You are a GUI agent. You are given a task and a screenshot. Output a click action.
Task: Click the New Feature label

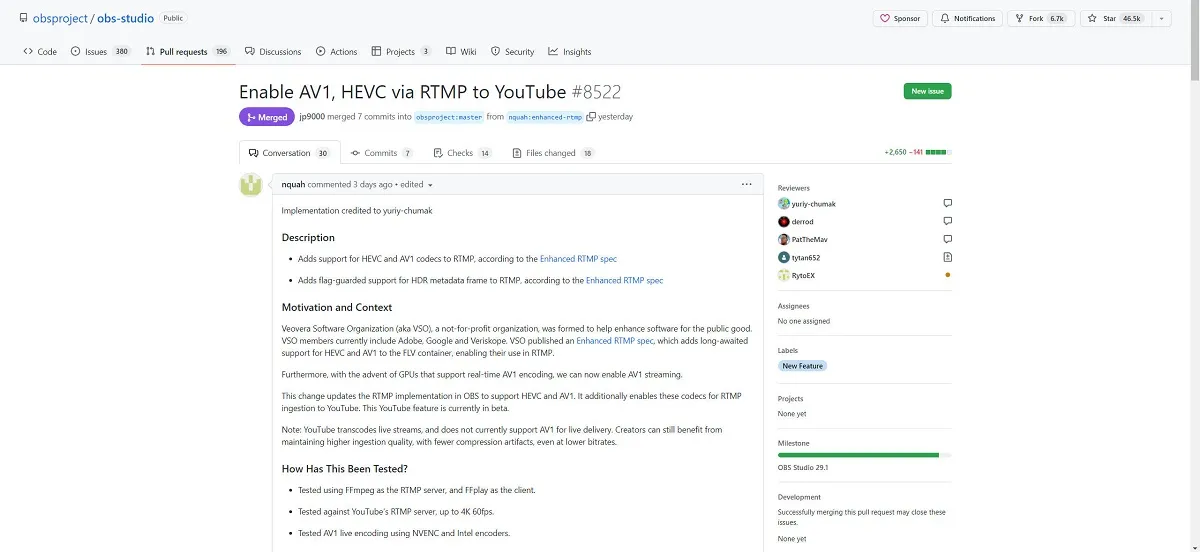click(803, 366)
